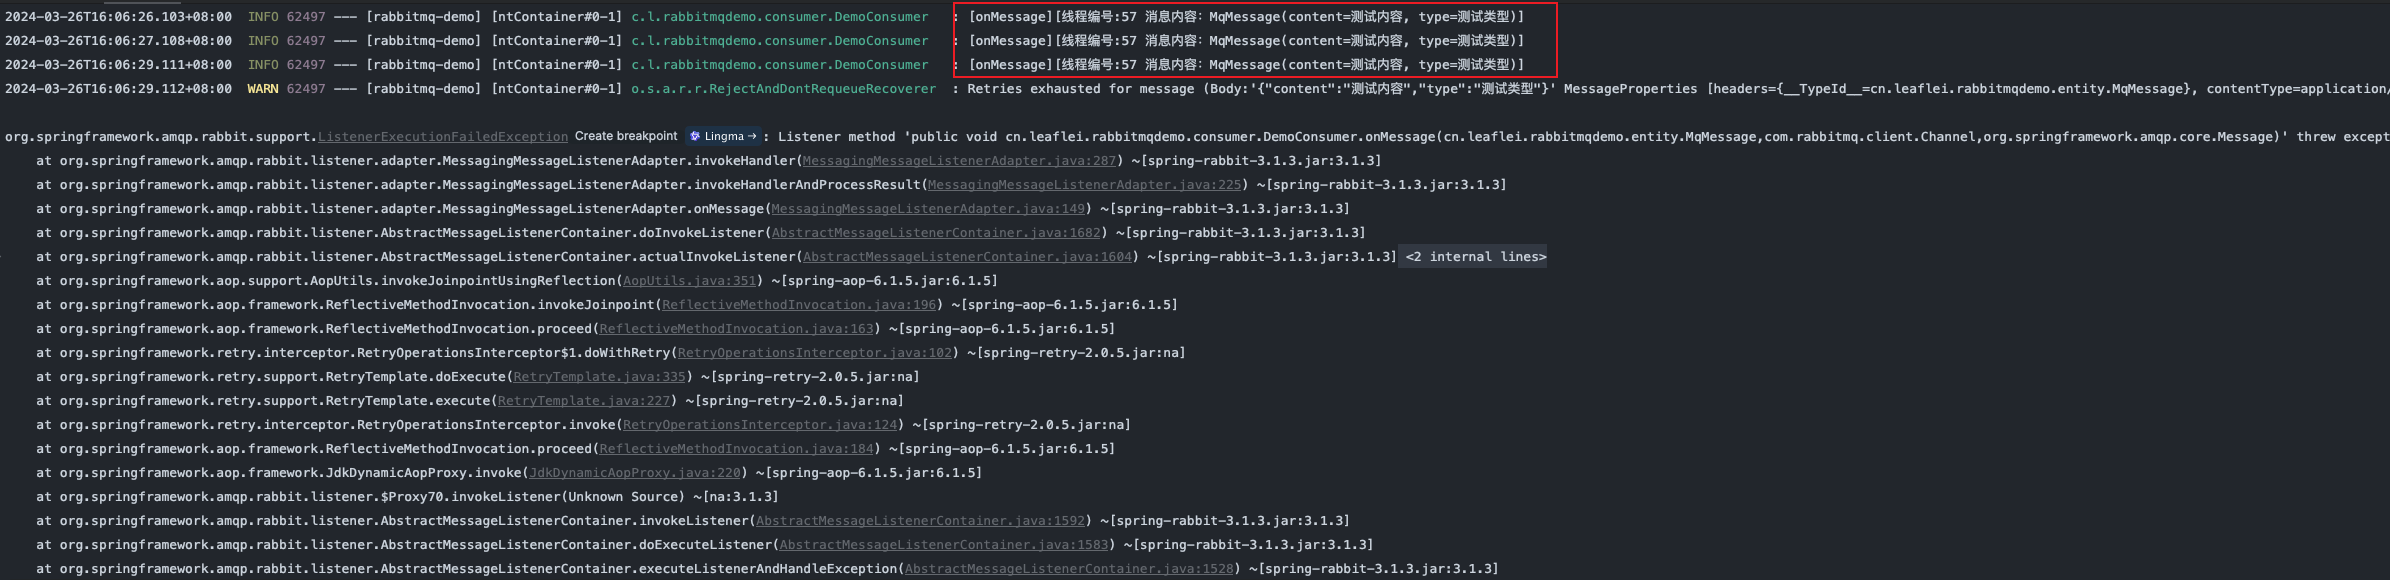
Task: Open RetryTemplate.java:227 source link
Action: pos(584,401)
